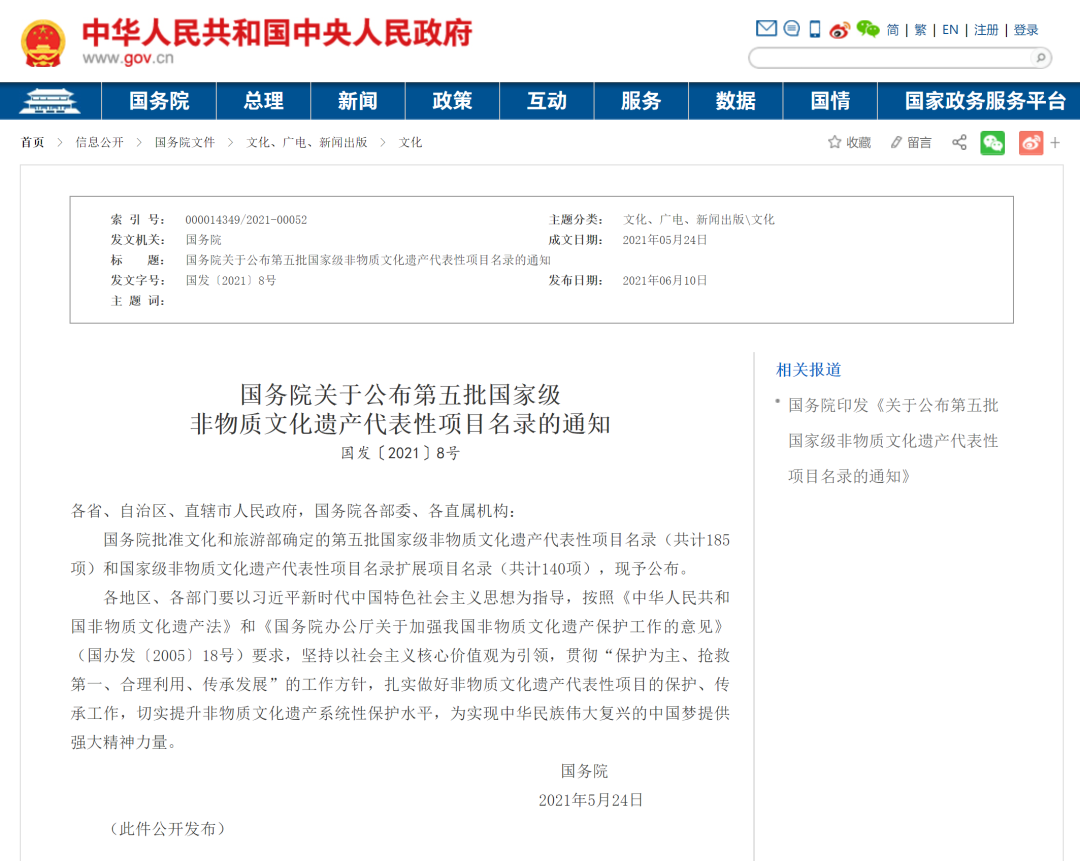1080x861 pixels.
Task: Click the Weibo icon in top header
Action: point(839,29)
